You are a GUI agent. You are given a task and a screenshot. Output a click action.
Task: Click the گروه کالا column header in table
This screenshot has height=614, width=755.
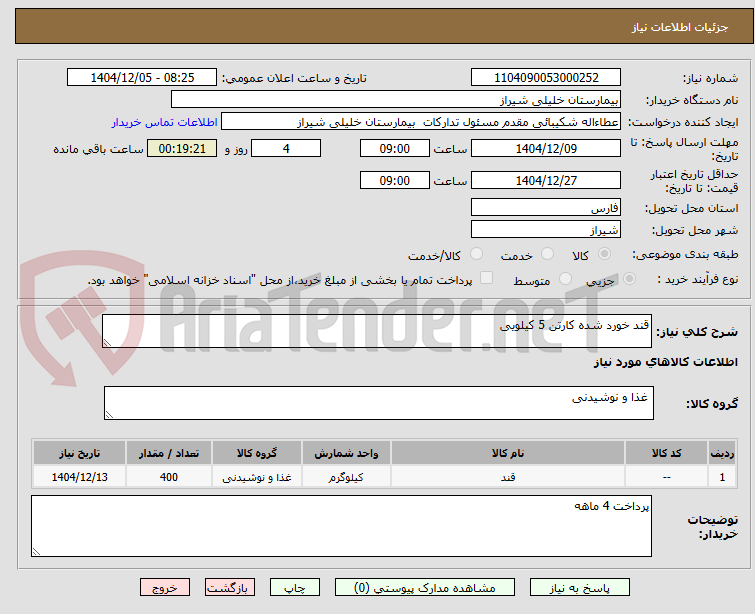coord(257,453)
